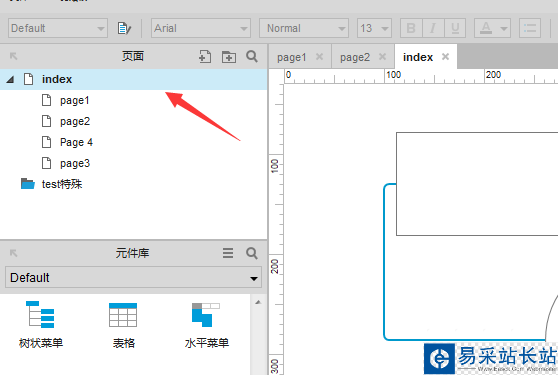Viewport: 558px width, 375px height.
Task: Click the pop-out arrow of the 元件库 panel
Action: point(14,253)
